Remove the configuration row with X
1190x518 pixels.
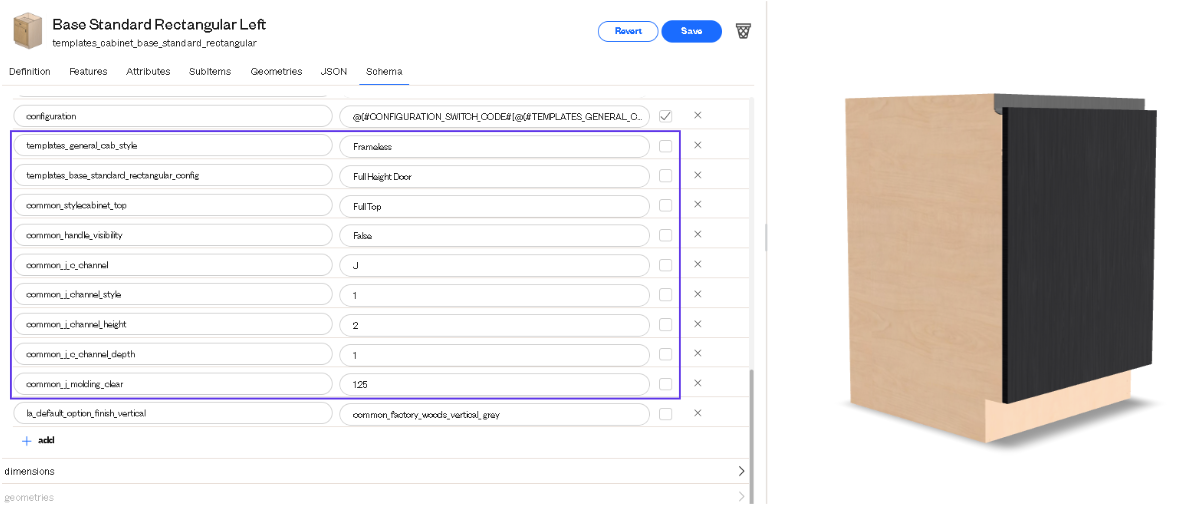tap(697, 116)
